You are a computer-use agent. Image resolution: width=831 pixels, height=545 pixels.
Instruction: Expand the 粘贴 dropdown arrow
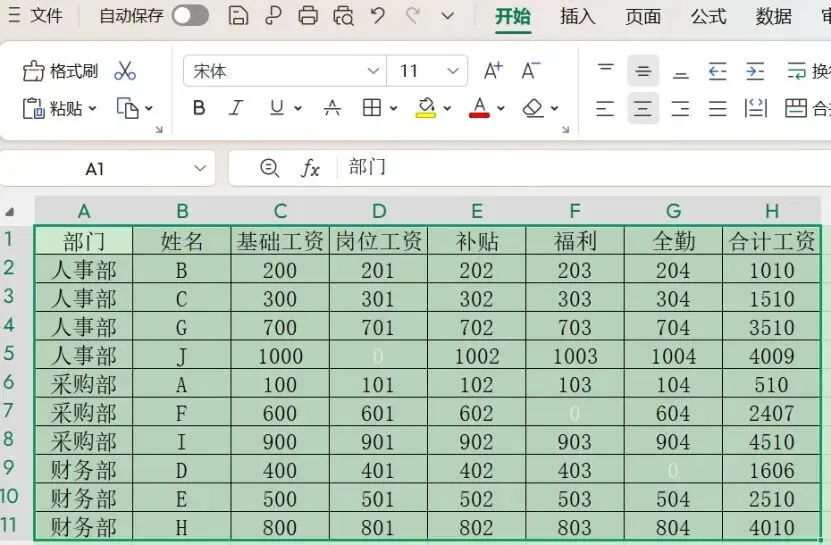93,108
